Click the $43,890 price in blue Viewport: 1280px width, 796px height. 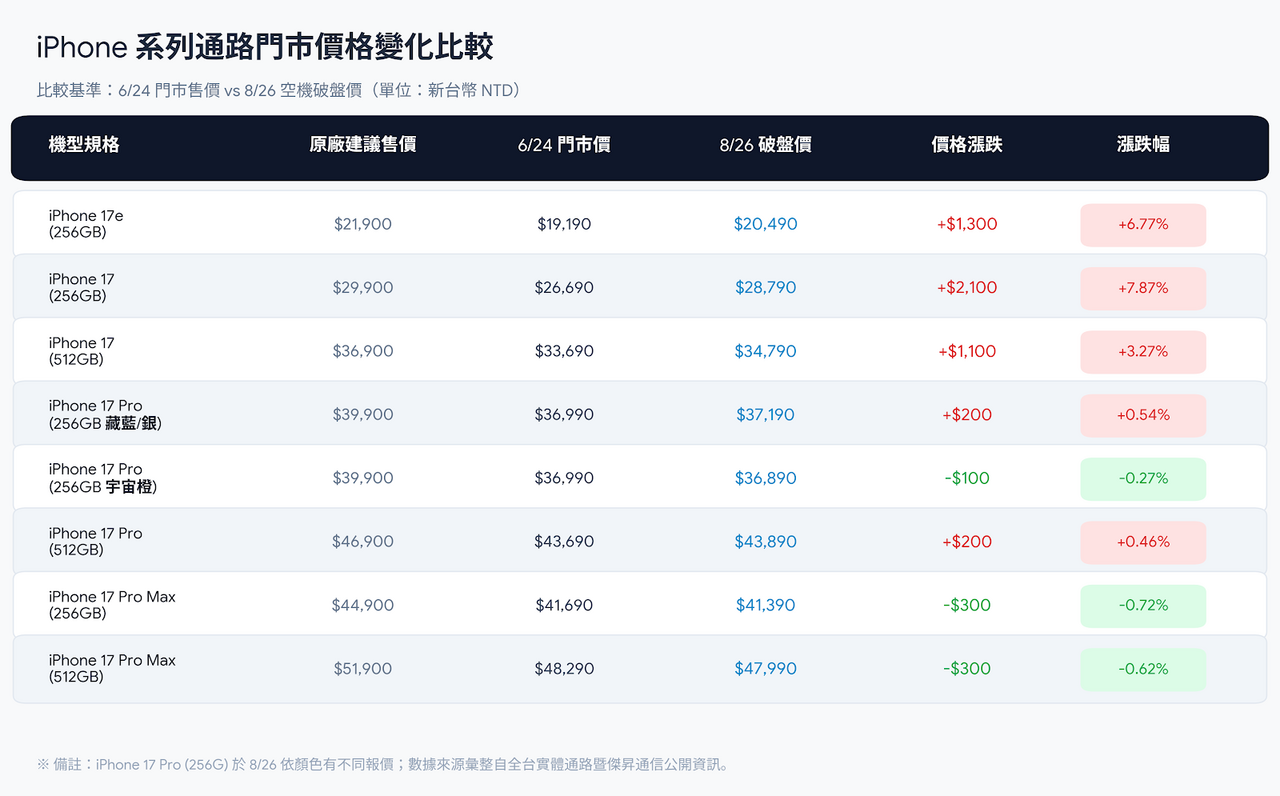[765, 542]
